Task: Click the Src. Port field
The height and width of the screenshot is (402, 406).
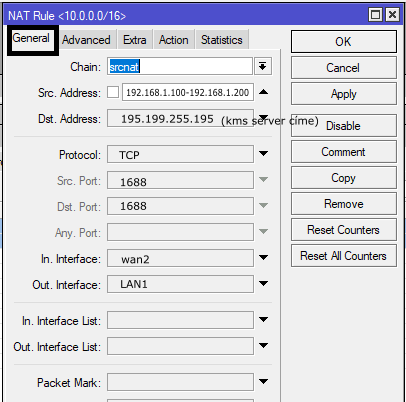Action: [180, 180]
